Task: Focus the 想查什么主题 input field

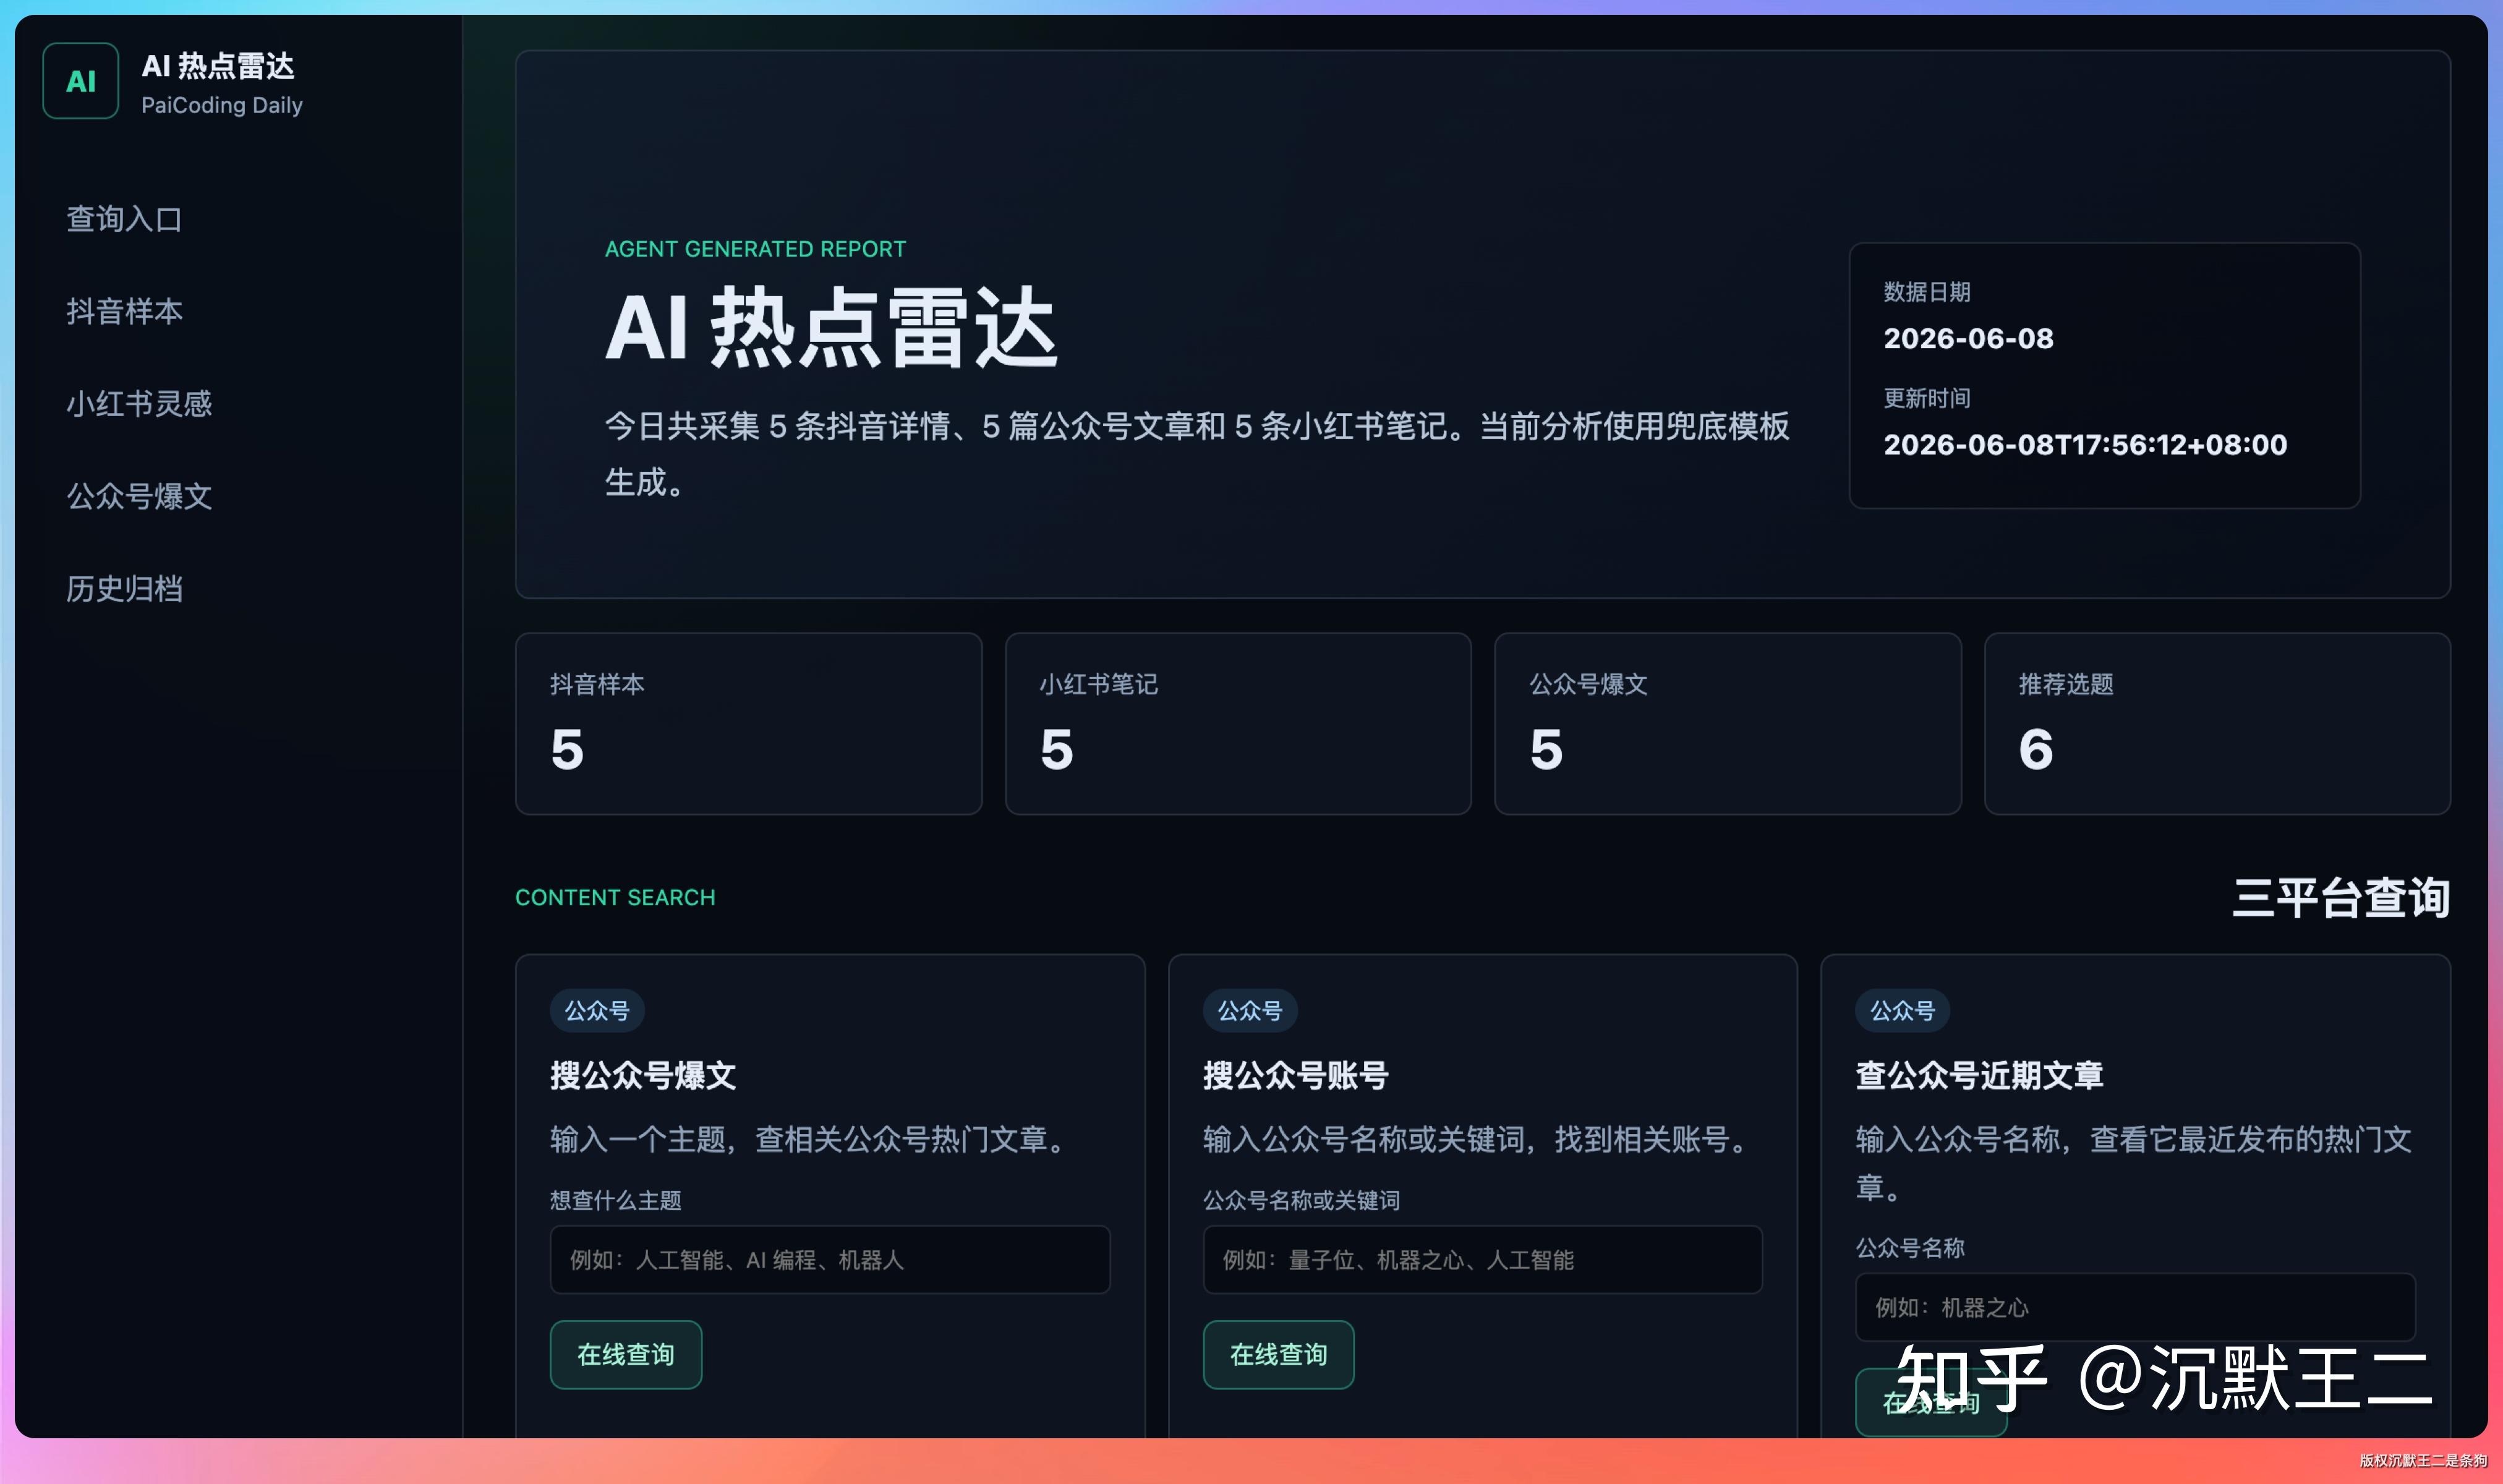Action: 830,1260
